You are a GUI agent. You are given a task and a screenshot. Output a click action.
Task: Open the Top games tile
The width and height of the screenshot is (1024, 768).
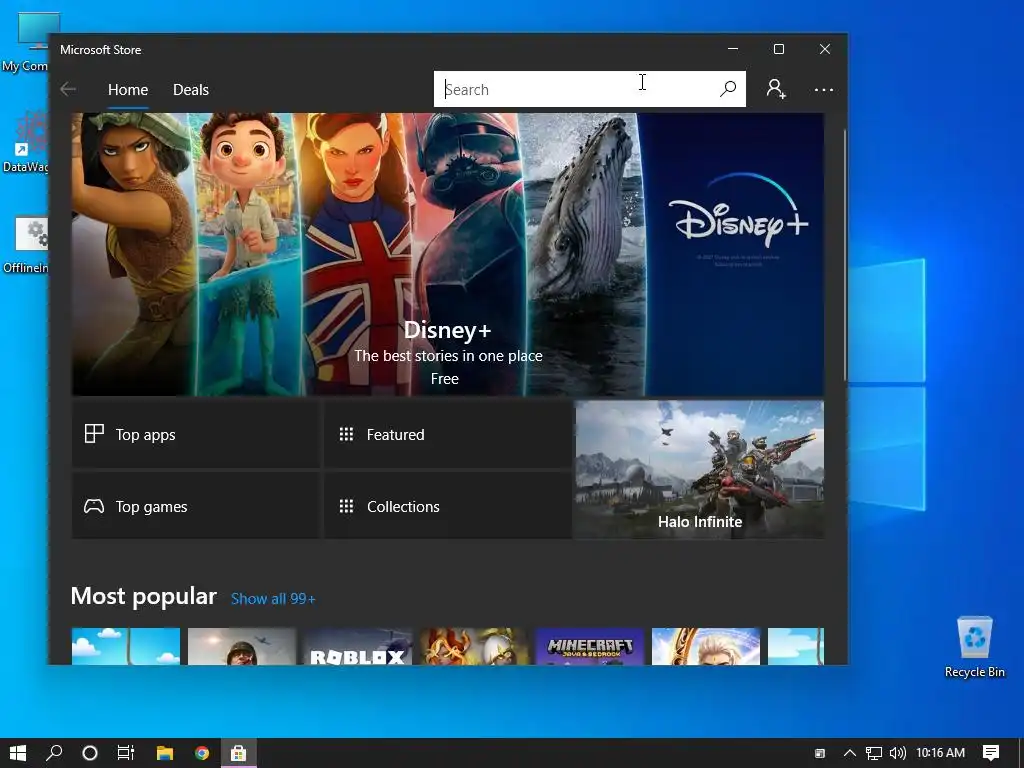click(195, 506)
